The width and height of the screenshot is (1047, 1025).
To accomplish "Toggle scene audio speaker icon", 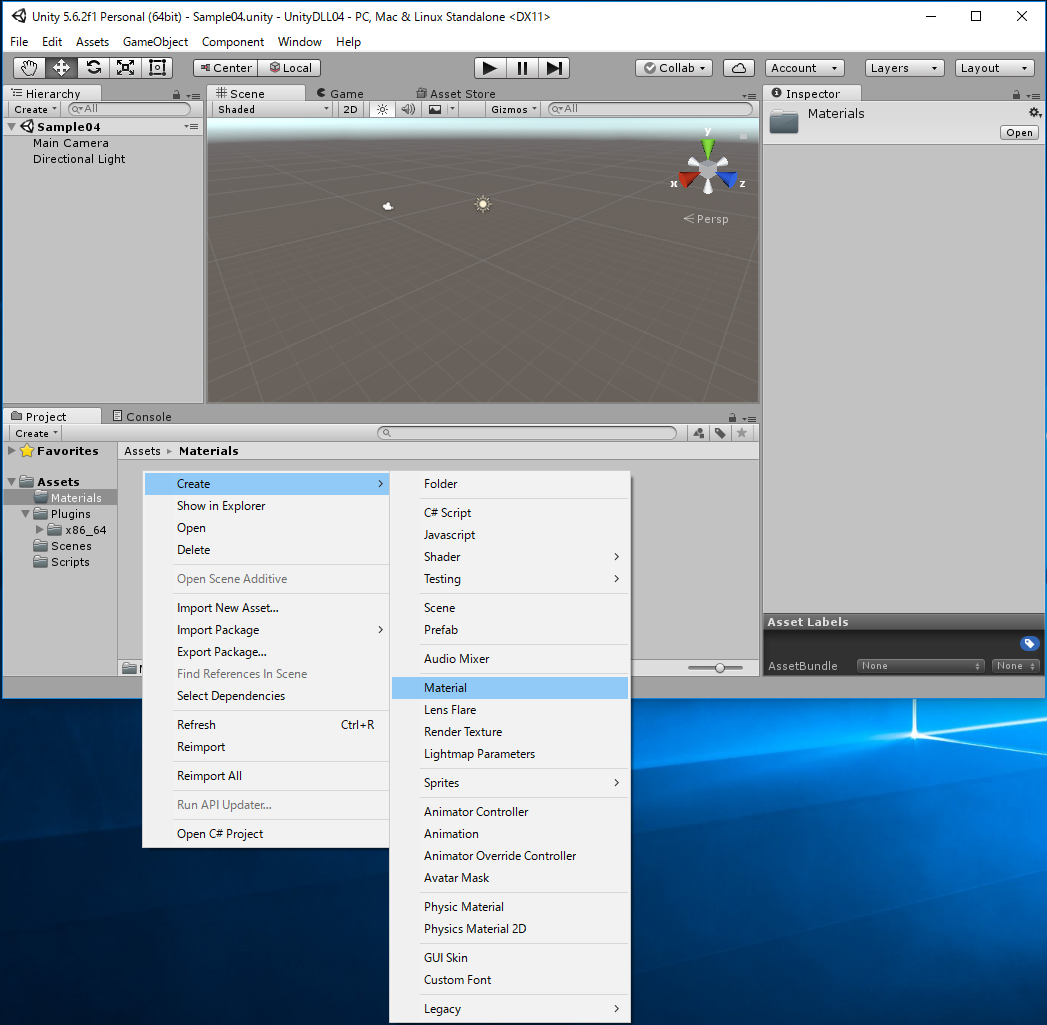I will 408,109.
